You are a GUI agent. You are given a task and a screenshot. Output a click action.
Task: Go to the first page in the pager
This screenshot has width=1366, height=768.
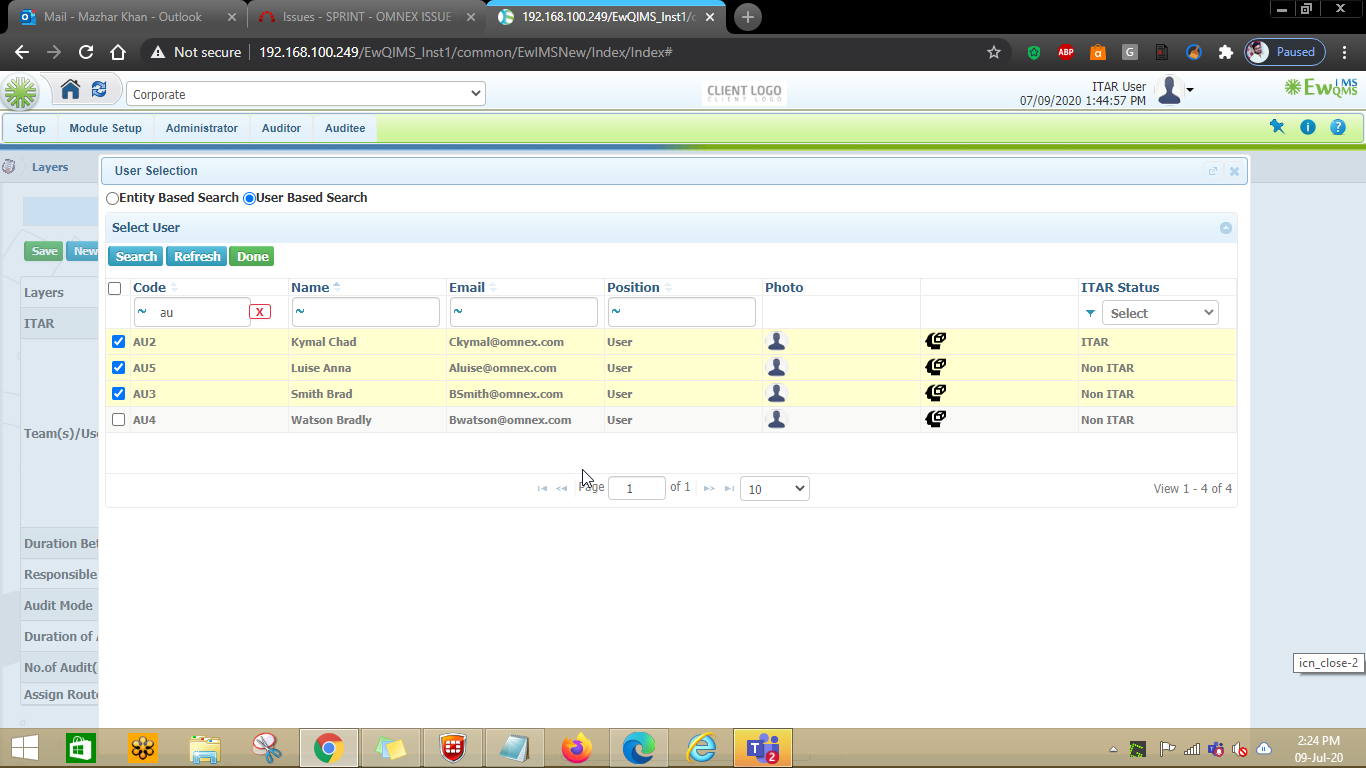pyautogui.click(x=542, y=488)
